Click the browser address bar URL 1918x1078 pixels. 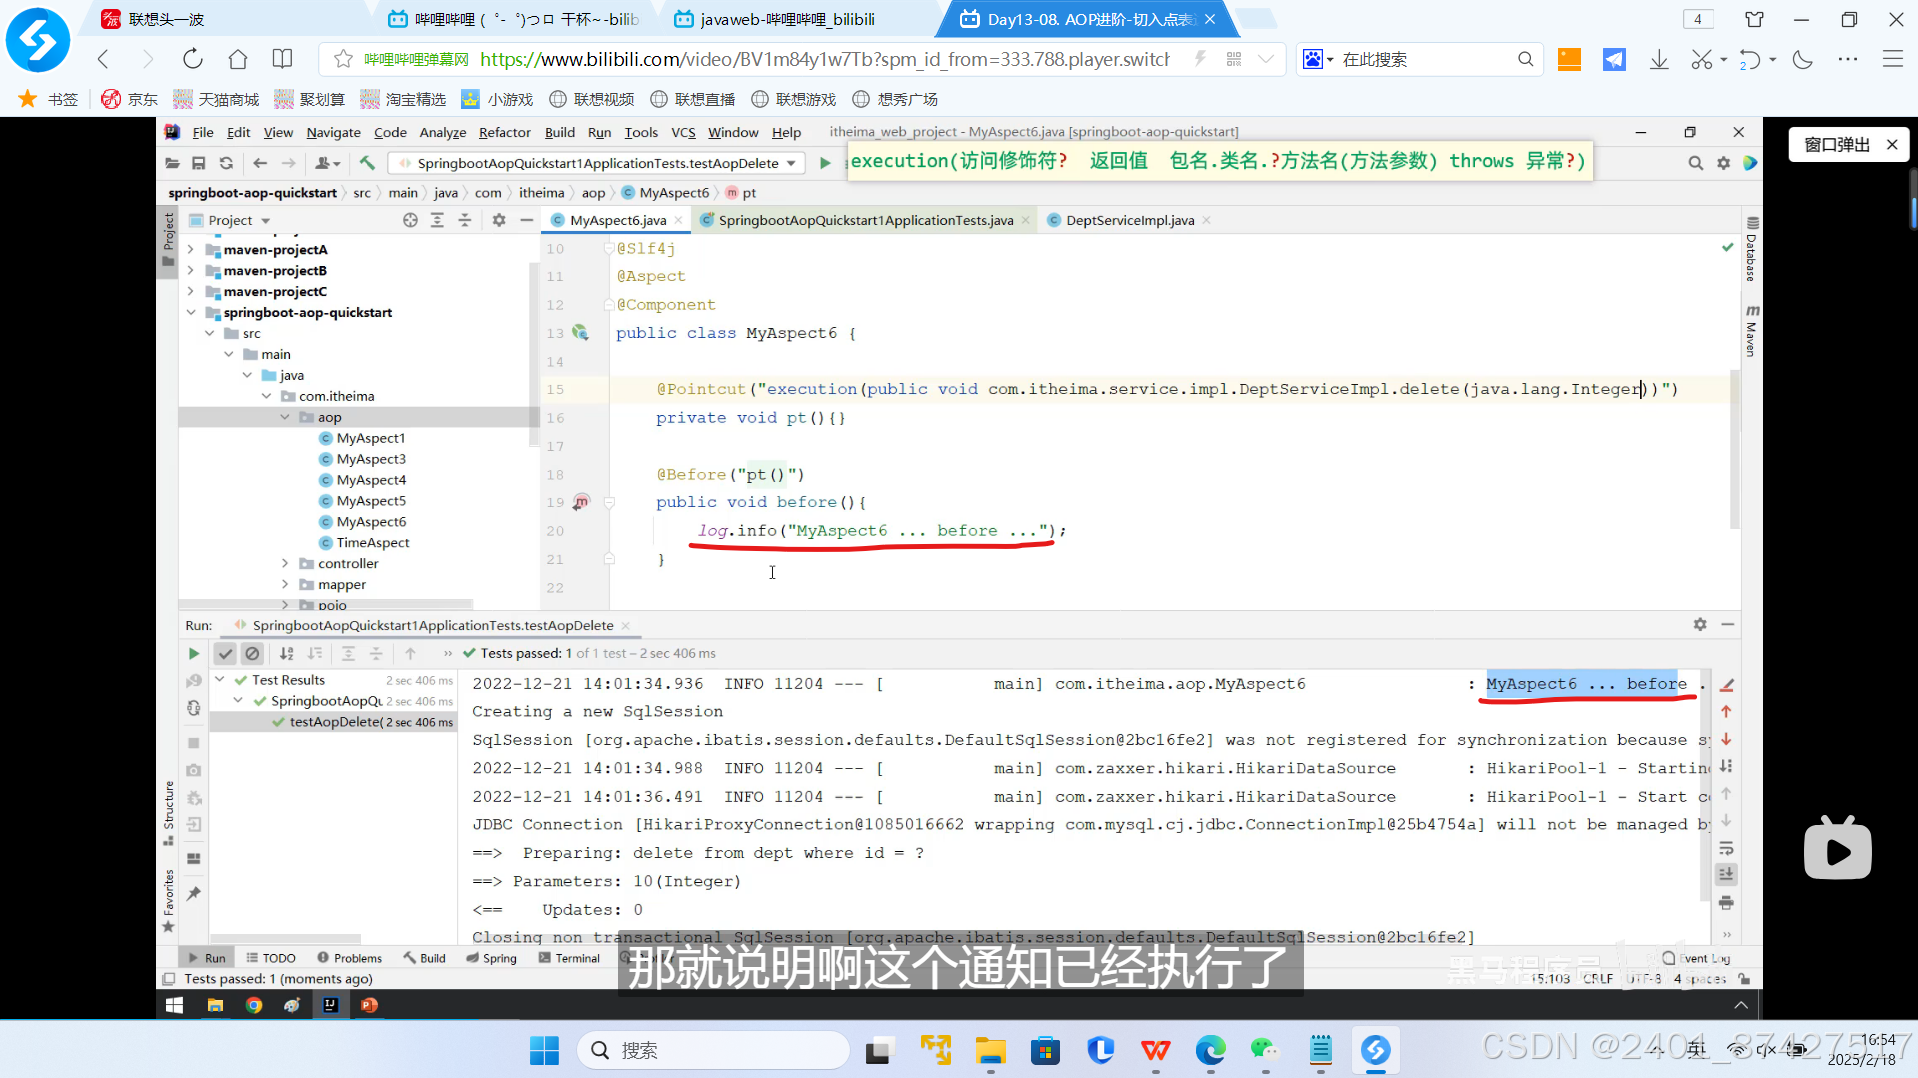824,59
